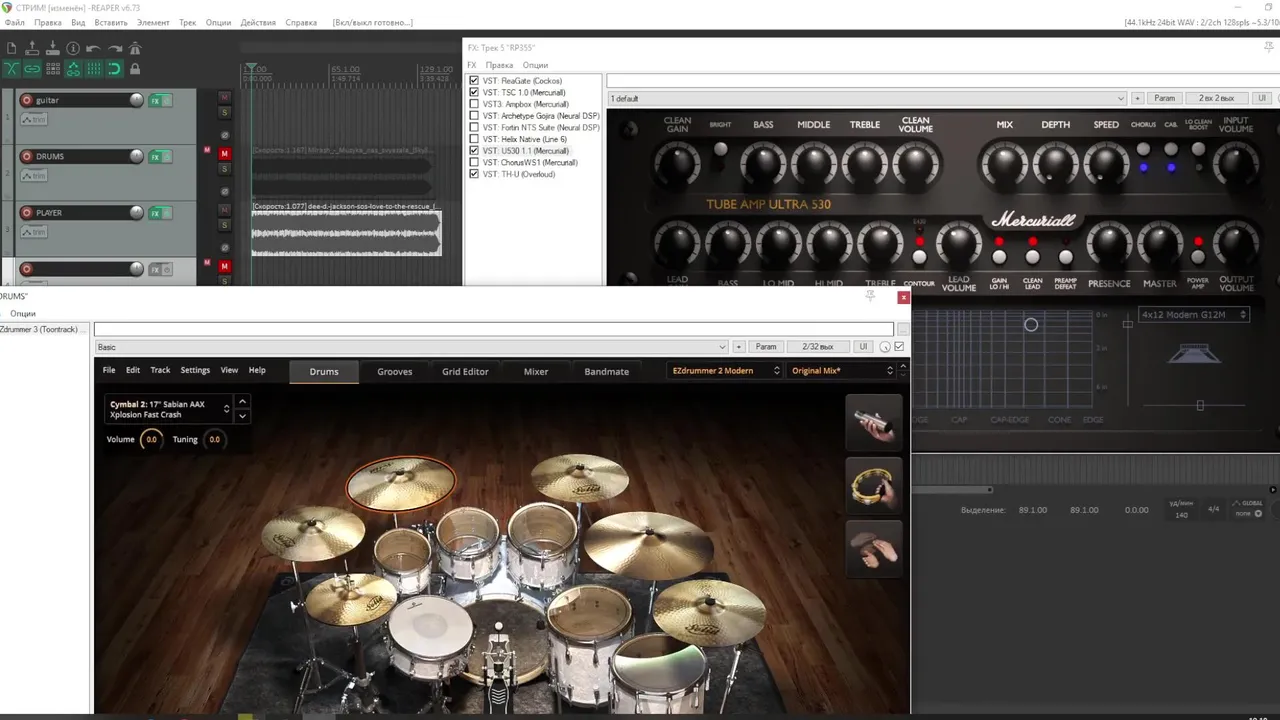Switch to Bandmate tab

coord(607,371)
